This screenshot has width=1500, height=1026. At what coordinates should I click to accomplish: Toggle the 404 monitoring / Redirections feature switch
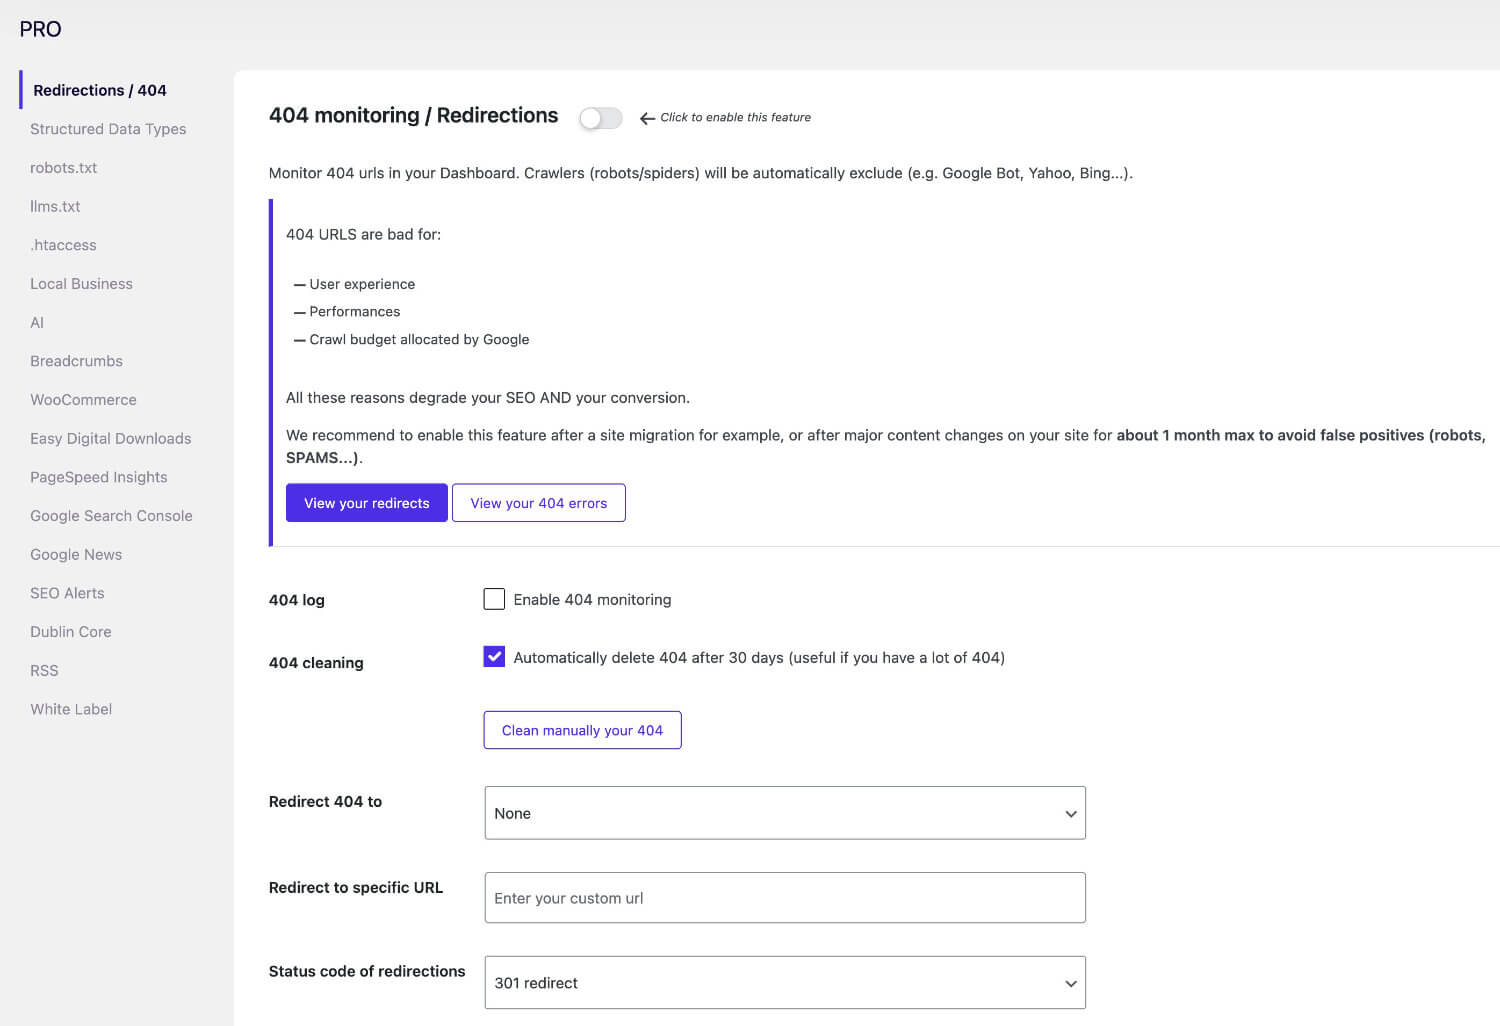point(600,118)
